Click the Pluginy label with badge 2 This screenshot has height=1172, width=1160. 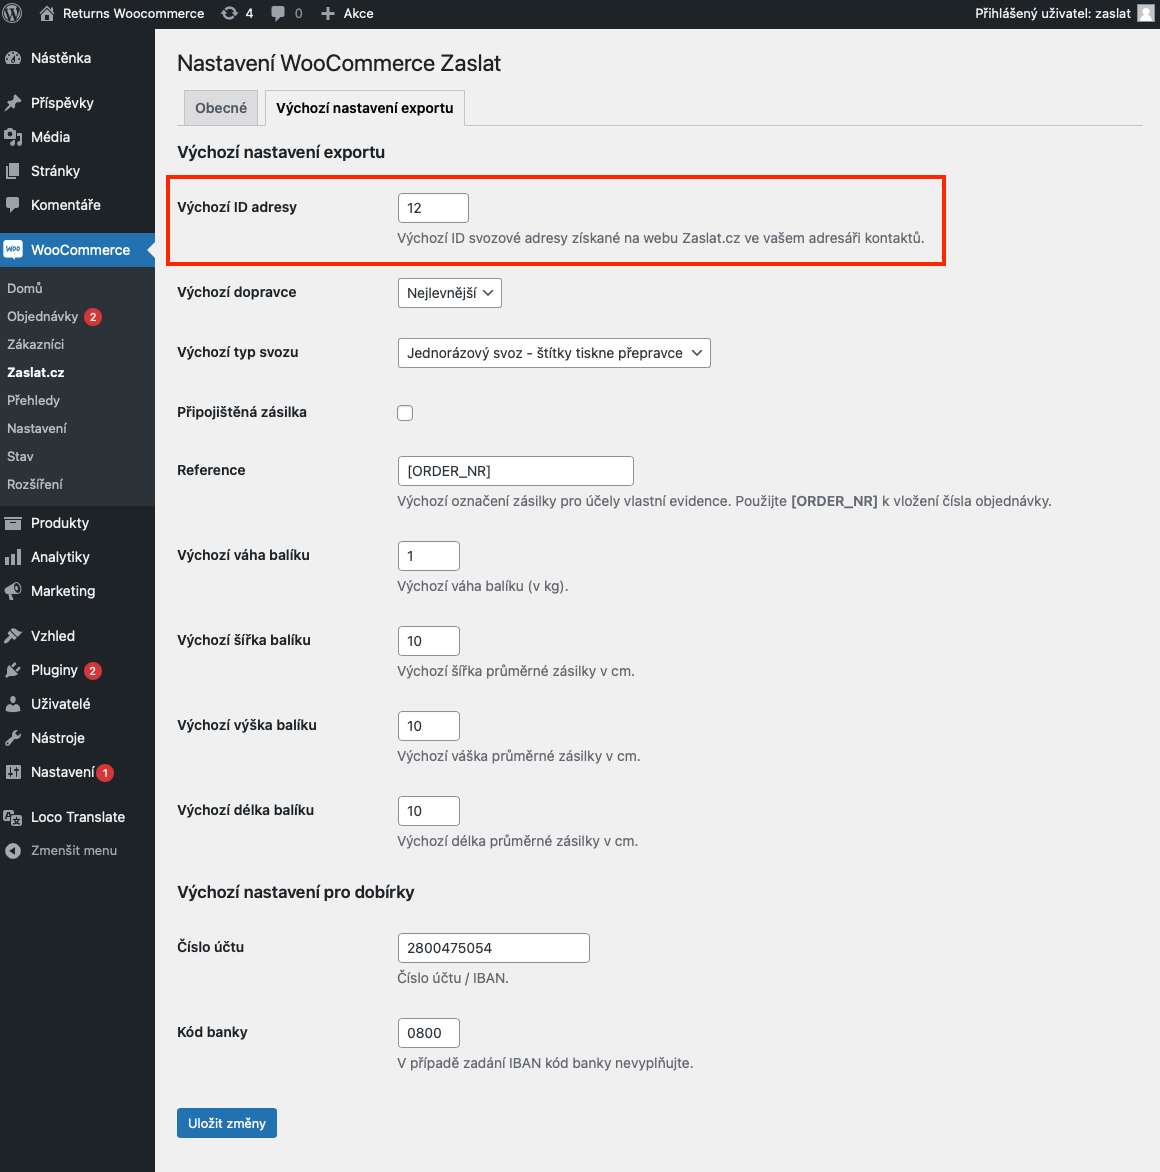coord(55,670)
